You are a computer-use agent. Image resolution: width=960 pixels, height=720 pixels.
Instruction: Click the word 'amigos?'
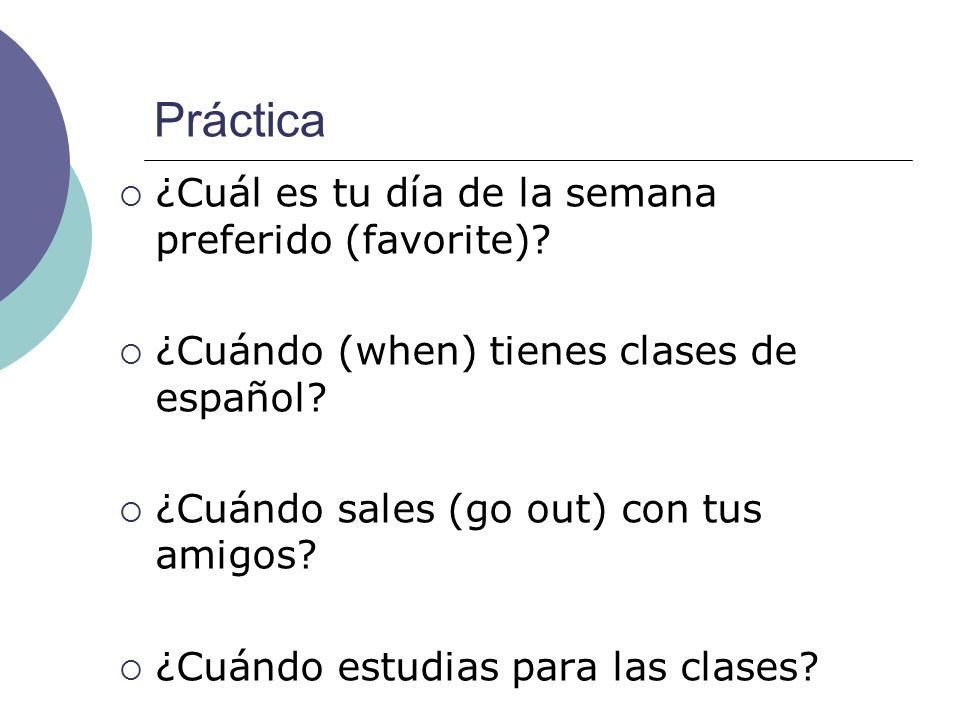click(236, 557)
